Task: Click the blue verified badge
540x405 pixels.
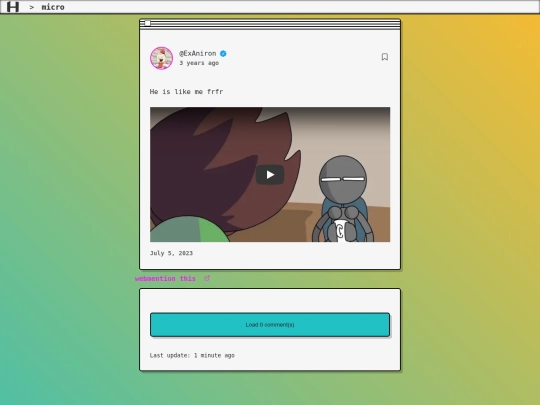Action: tap(223, 54)
